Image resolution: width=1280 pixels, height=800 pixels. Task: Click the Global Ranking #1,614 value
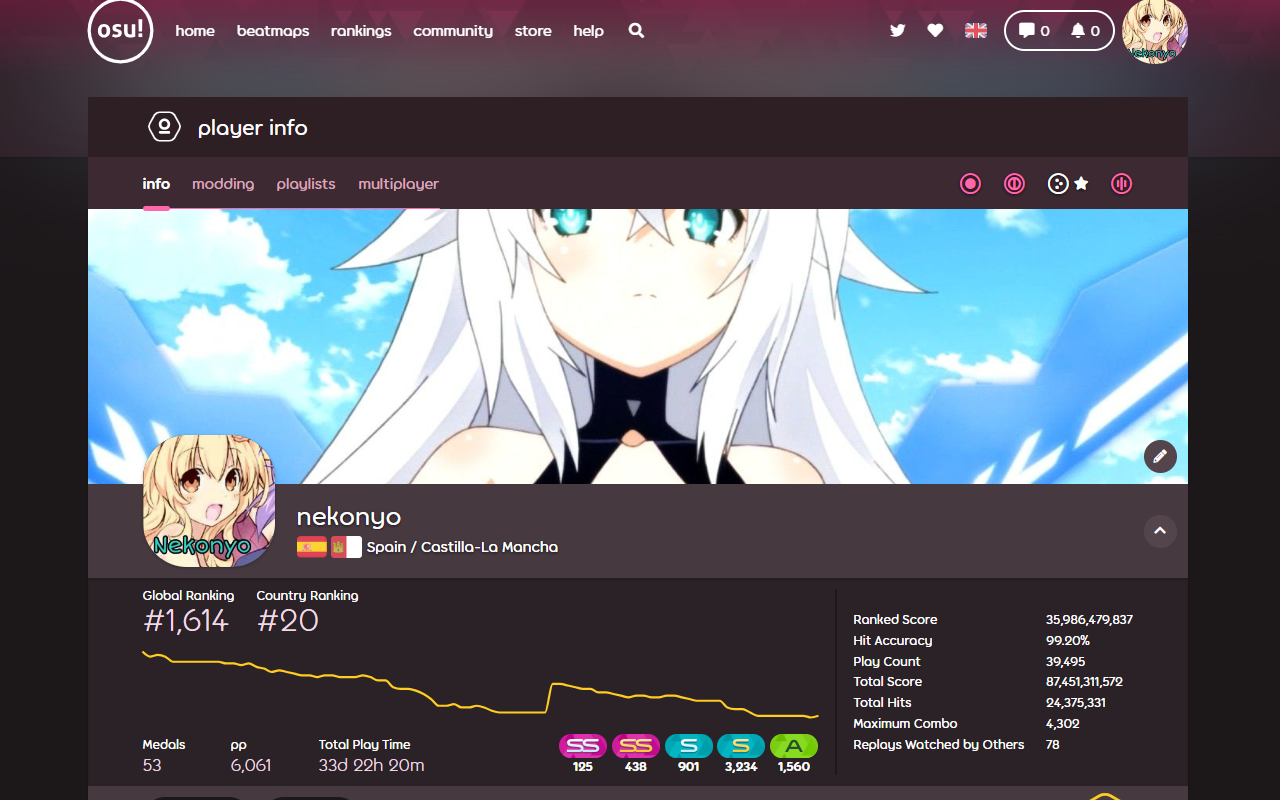pyautogui.click(x=186, y=621)
